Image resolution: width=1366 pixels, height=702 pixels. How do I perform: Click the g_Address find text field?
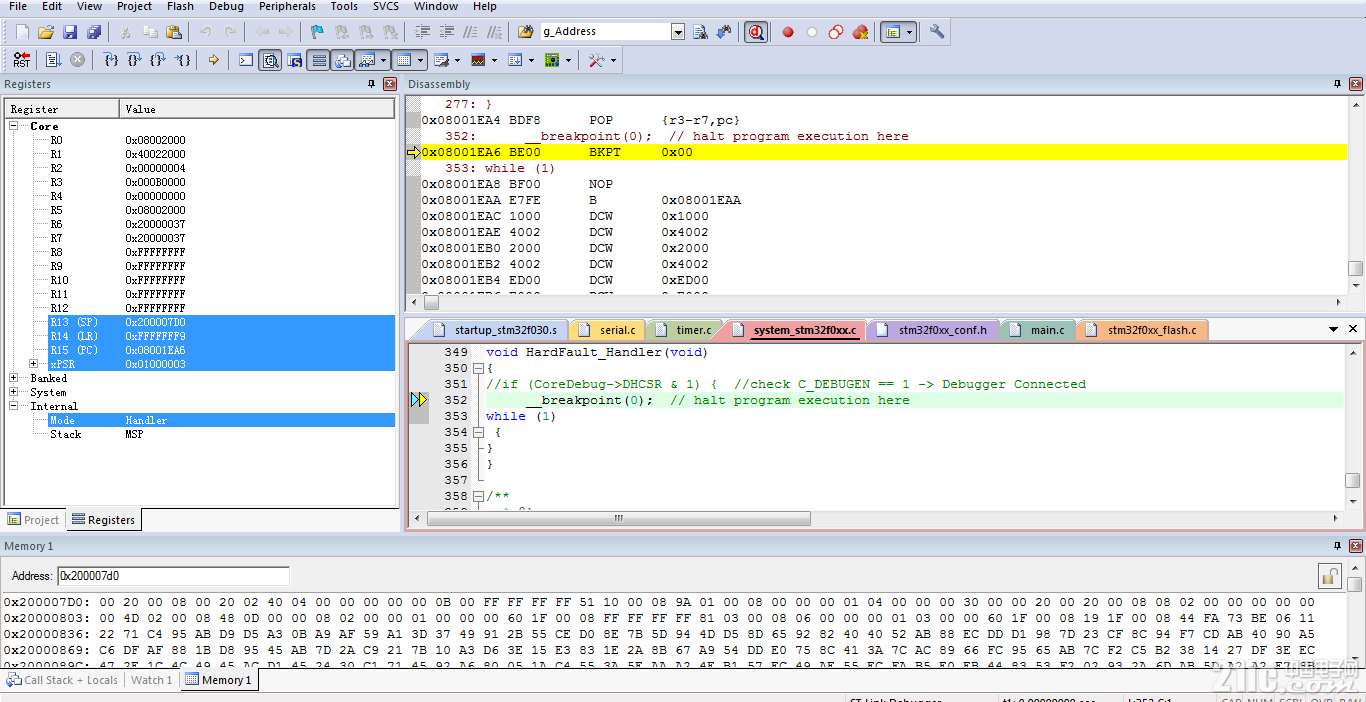606,32
